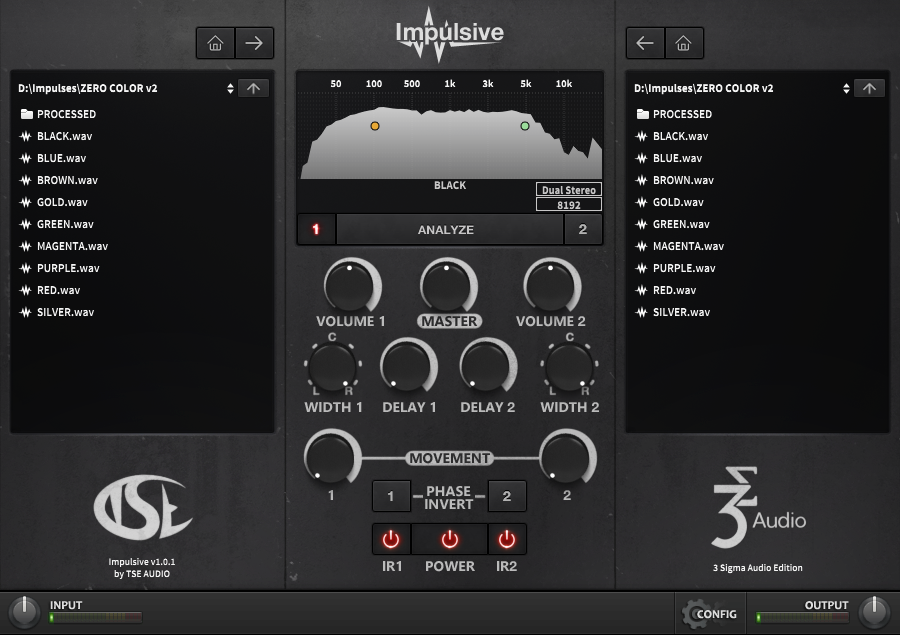
Task: Open PROCESSED folder in left browser
Action: pos(58,114)
